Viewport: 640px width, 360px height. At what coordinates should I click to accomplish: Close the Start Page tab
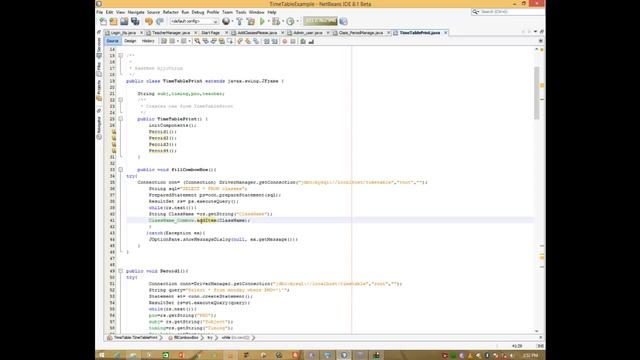tap(227, 33)
